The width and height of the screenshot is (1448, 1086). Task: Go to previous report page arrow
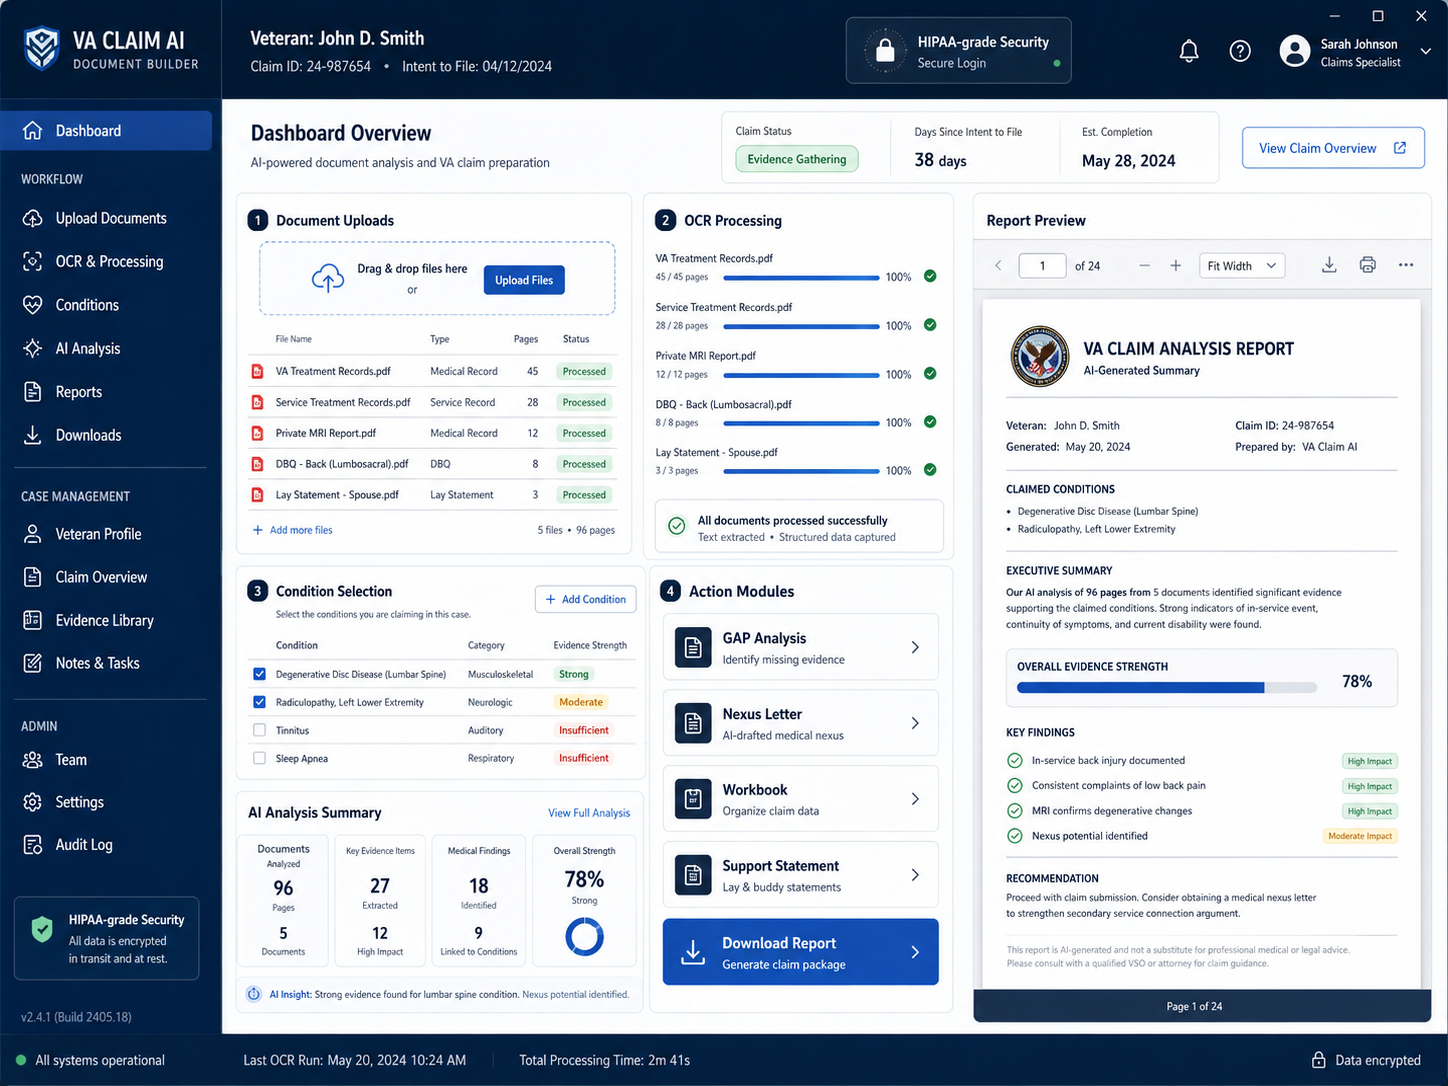[998, 265]
